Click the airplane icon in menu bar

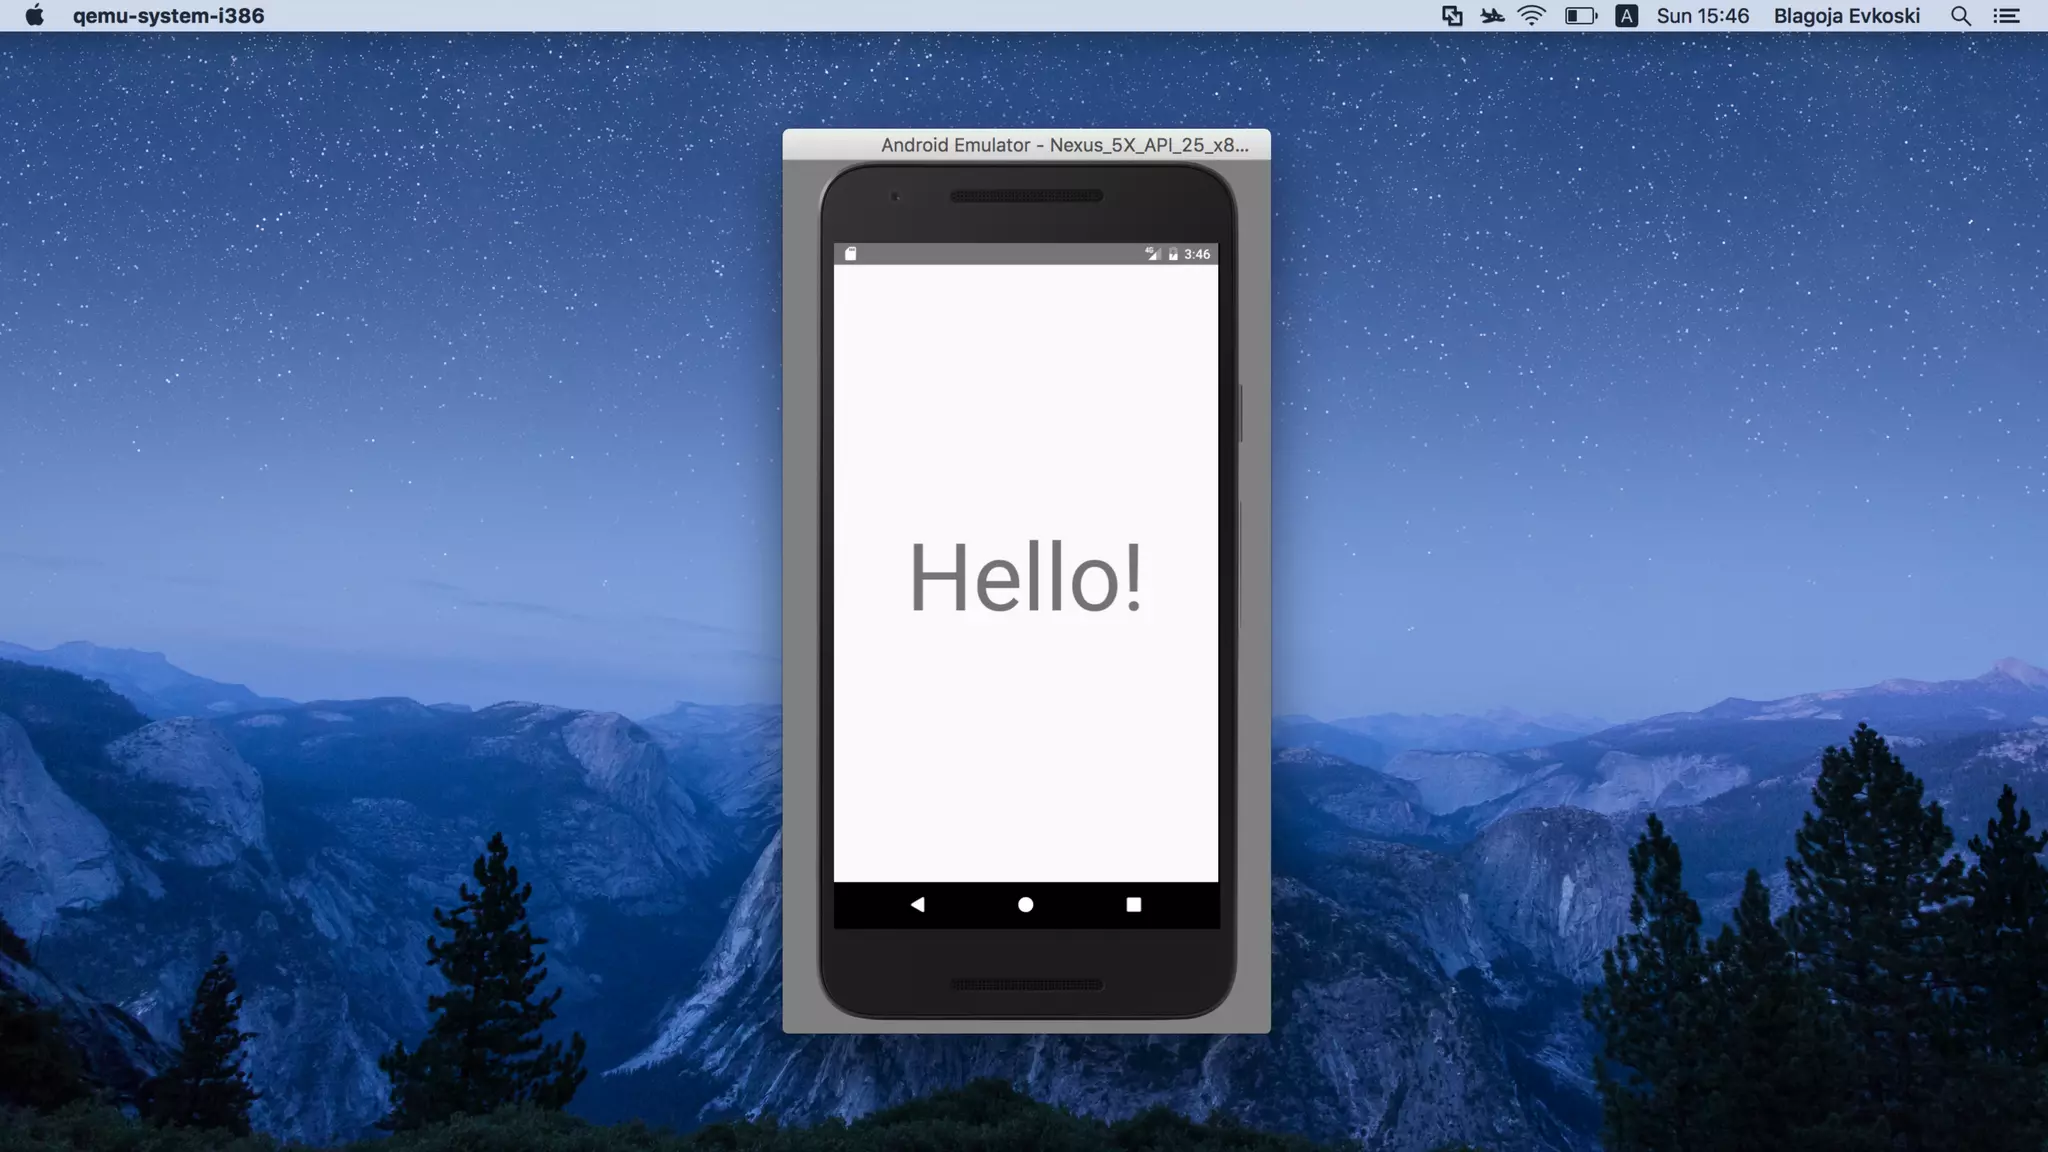click(x=1492, y=16)
